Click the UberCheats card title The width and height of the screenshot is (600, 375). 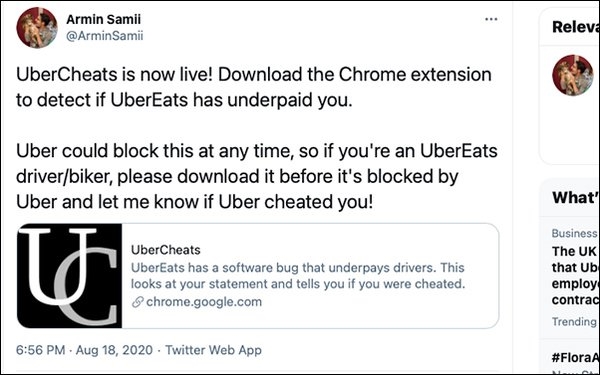point(166,250)
